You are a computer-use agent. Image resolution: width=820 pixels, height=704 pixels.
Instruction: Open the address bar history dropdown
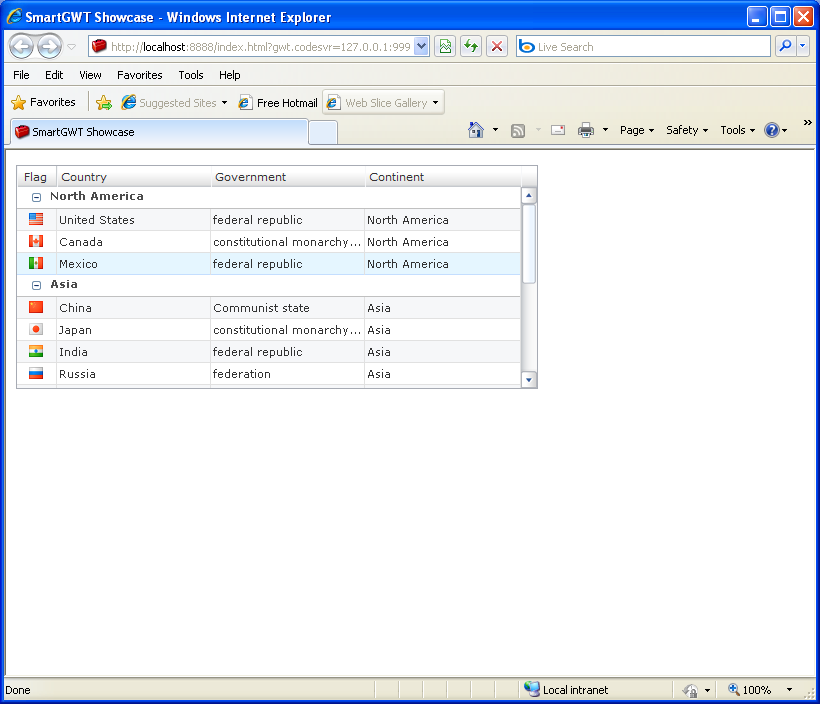coord(422,47)
